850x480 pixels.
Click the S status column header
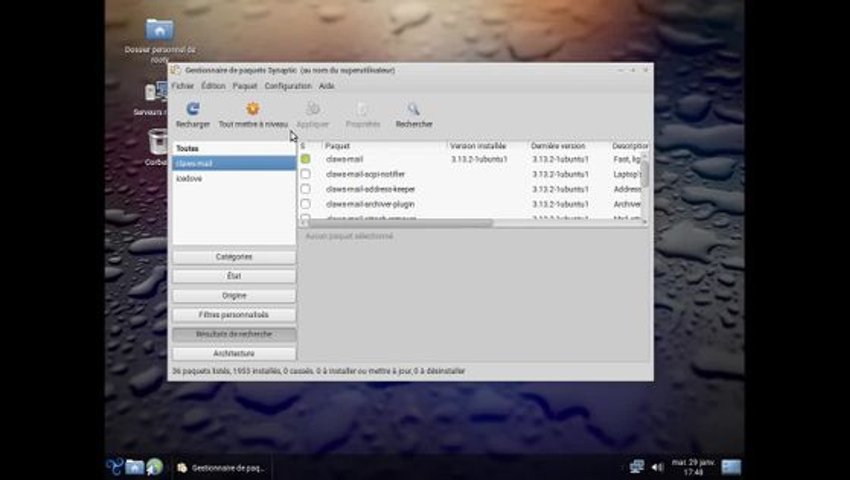click(x=310, y=146)
